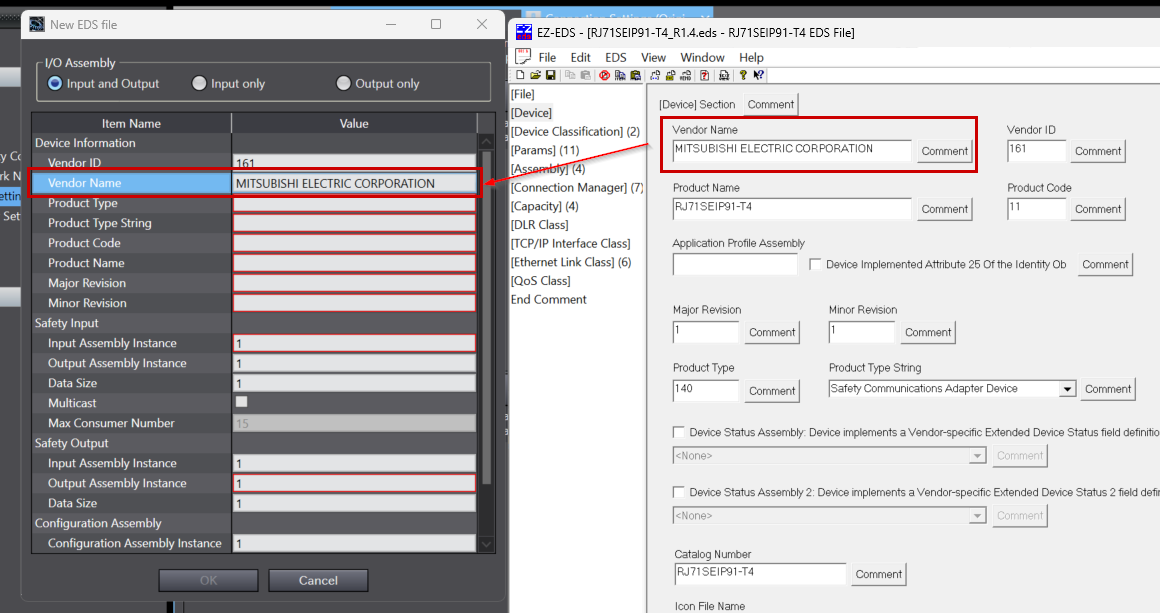Check Device Implemented Attribute 25 checkbox
This screenshot has width=1160, height=613.
[815, 264]
